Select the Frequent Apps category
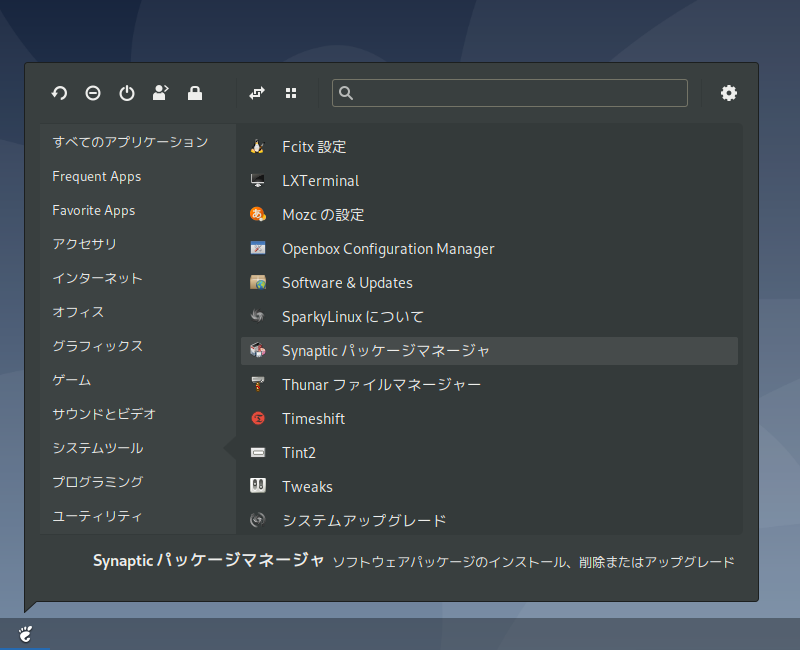The width and height of the screenshot is (800, 650). 96,177
